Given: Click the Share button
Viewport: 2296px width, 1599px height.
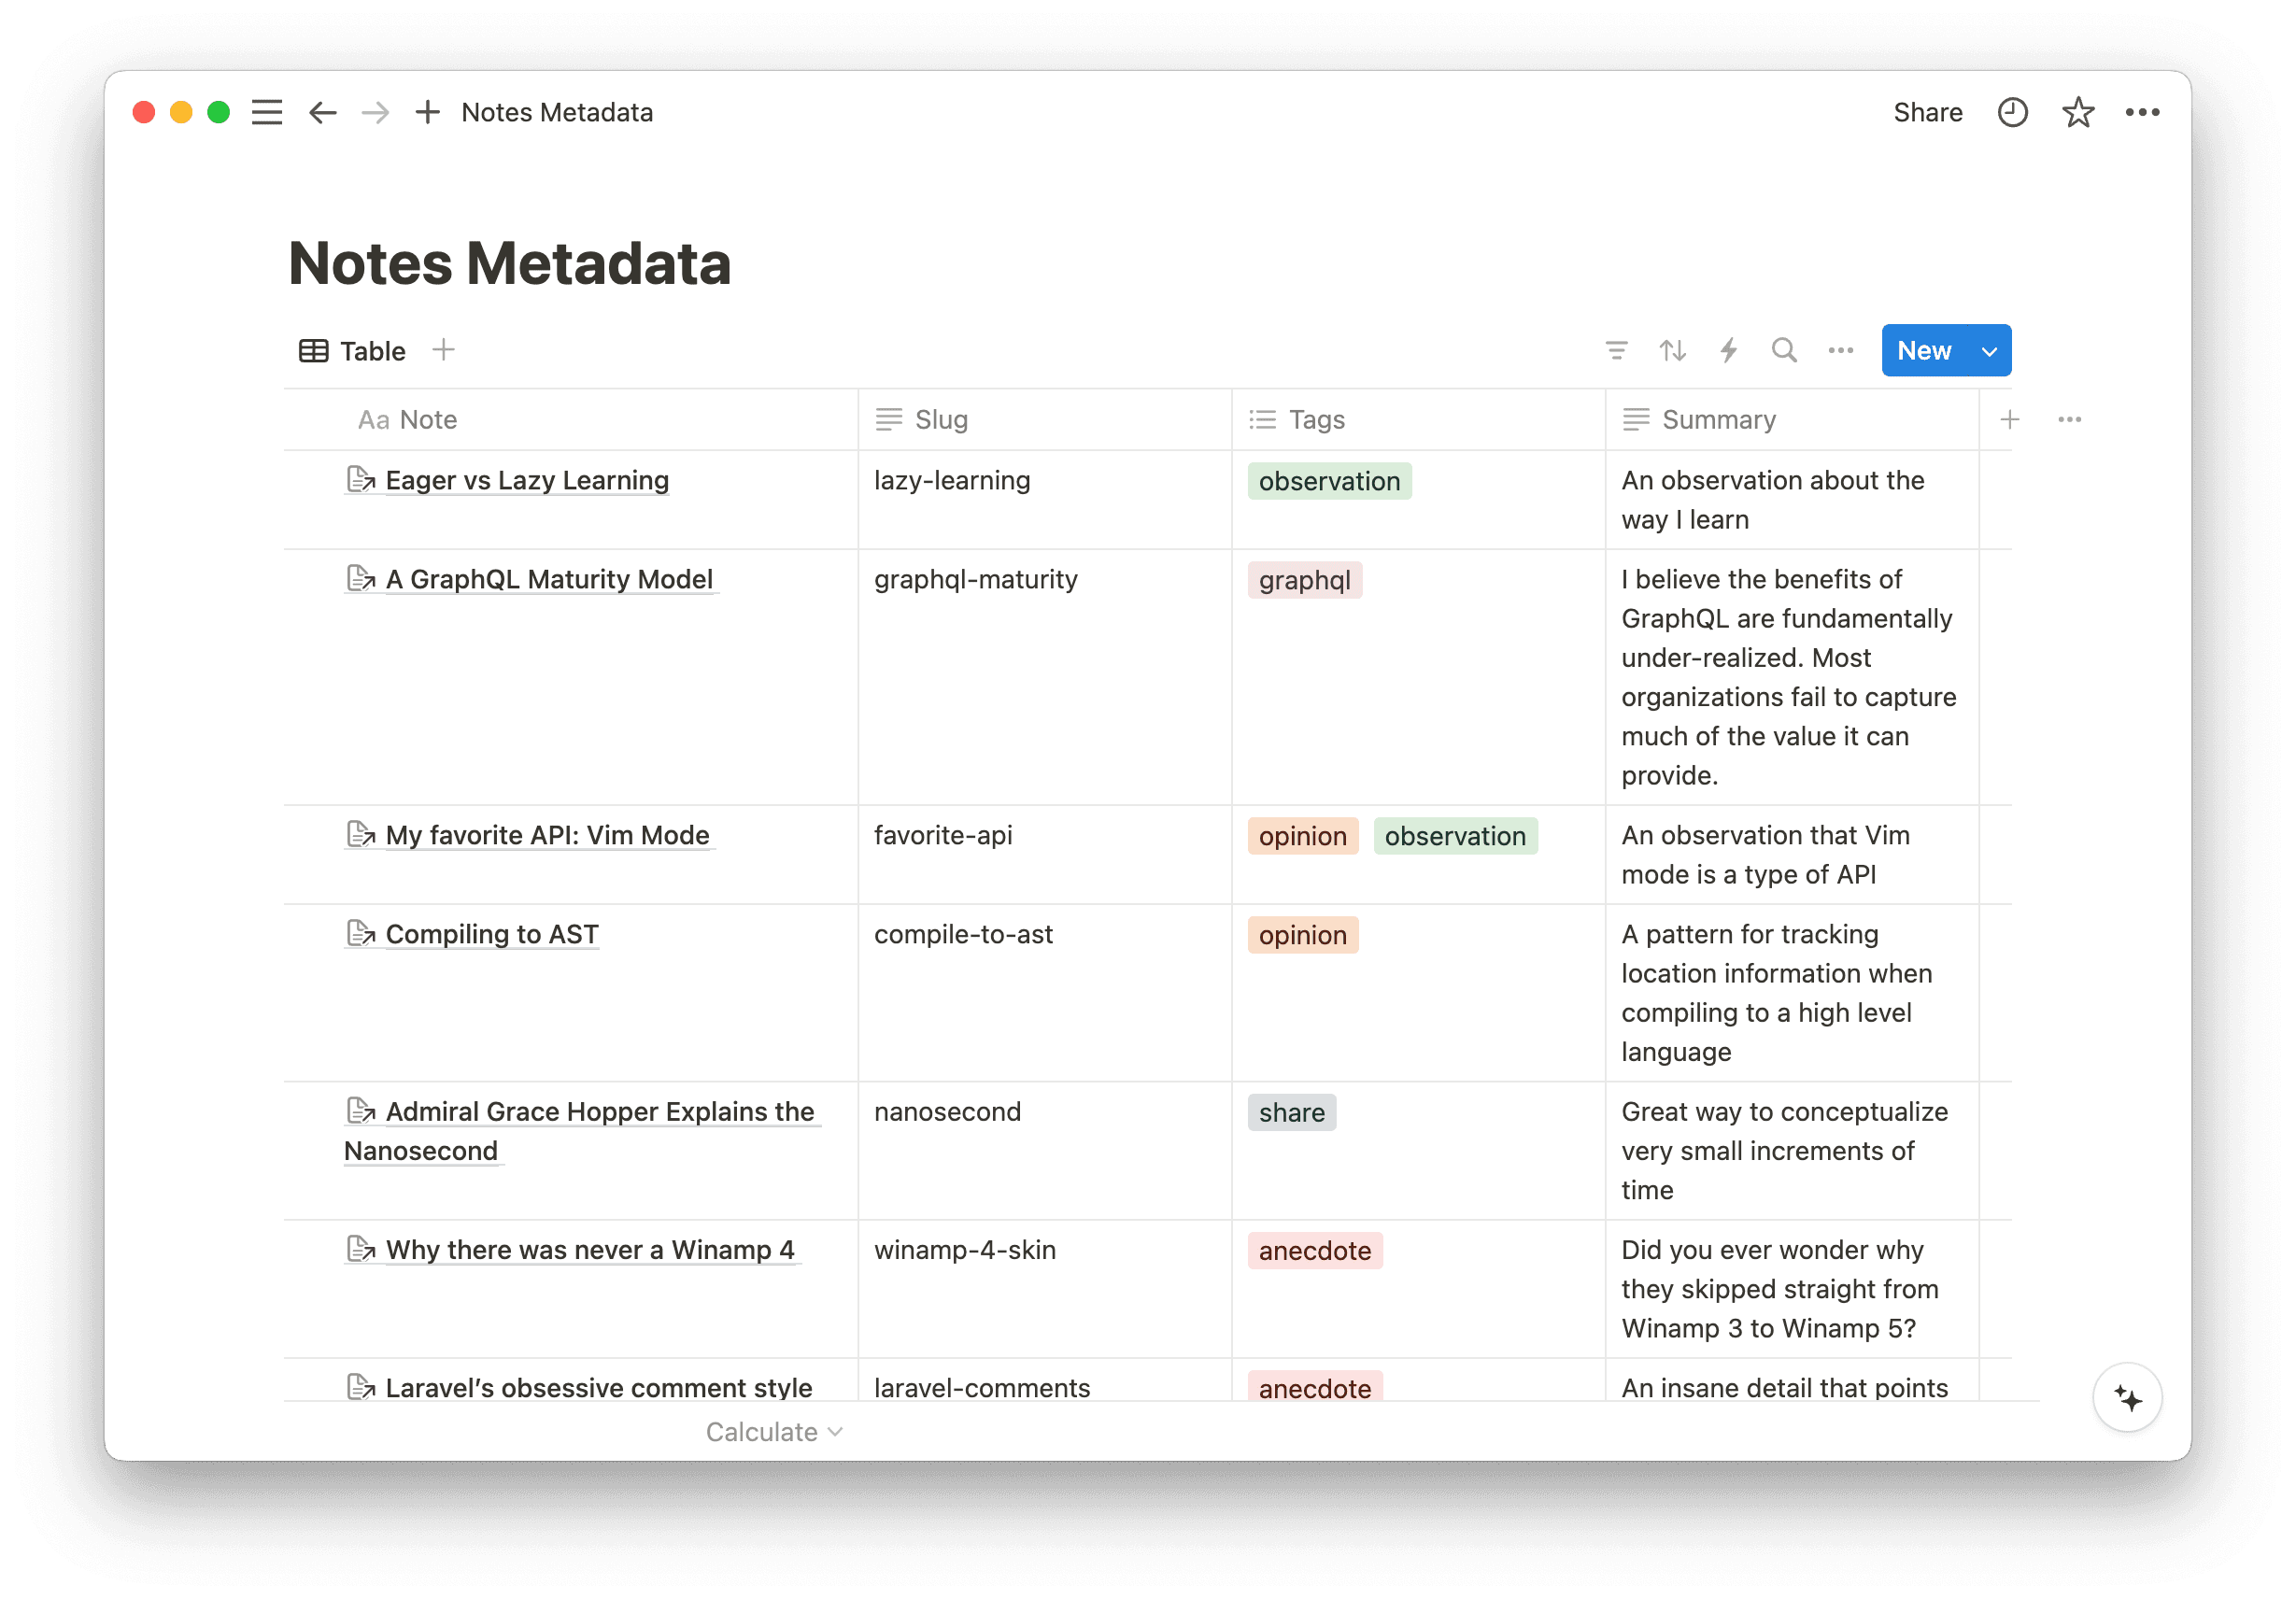Looking at the screenshot, I should click(1927, 112).
